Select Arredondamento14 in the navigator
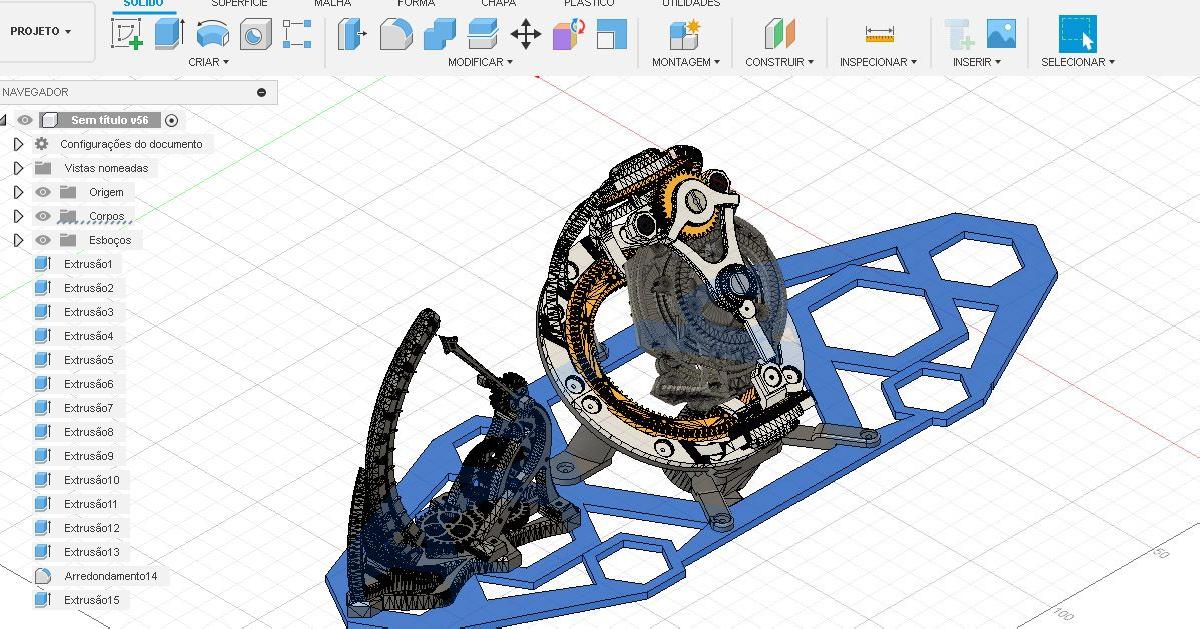 110,576
